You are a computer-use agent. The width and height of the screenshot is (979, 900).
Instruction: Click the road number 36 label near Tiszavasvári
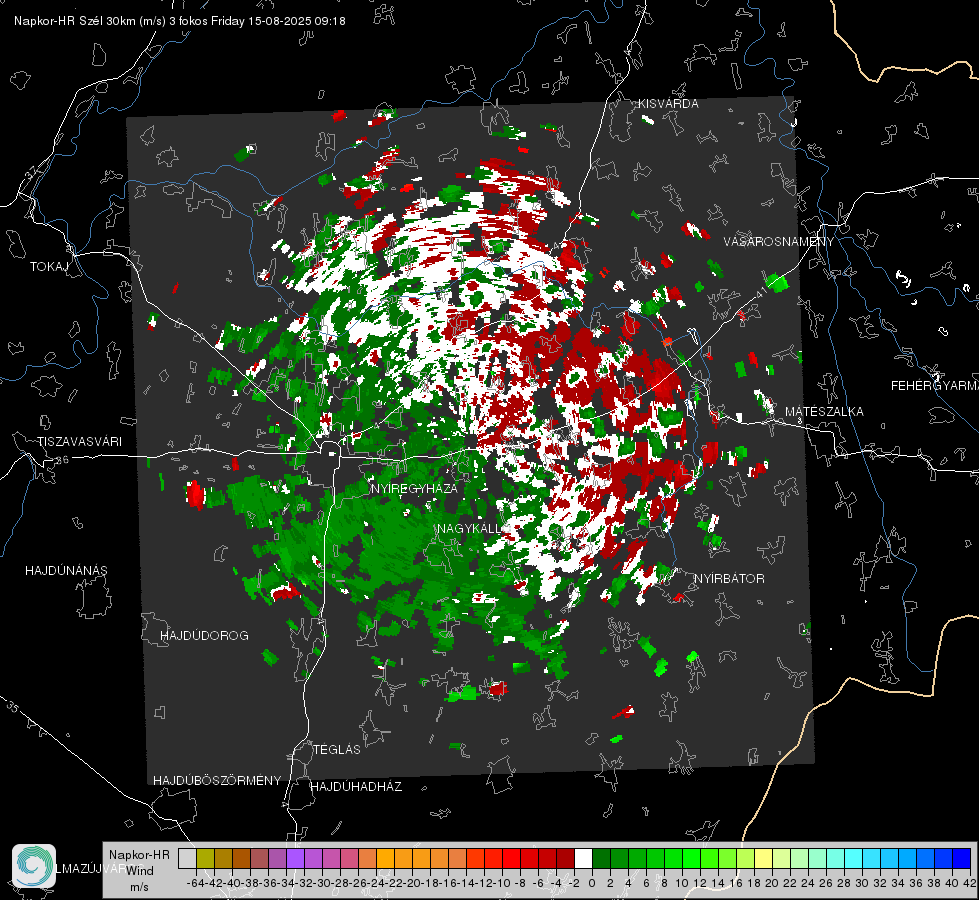point(62,460)
